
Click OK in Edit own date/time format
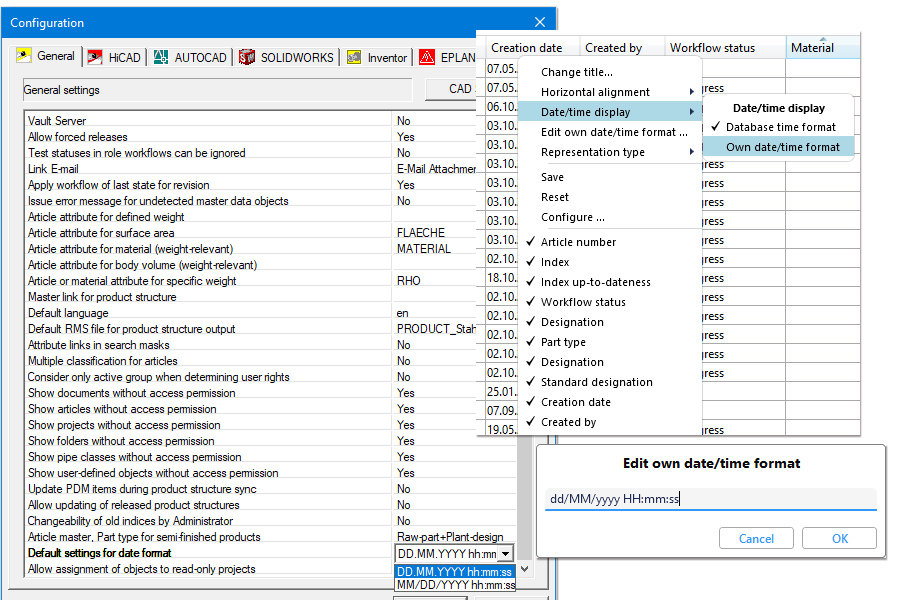coord(839,539)
